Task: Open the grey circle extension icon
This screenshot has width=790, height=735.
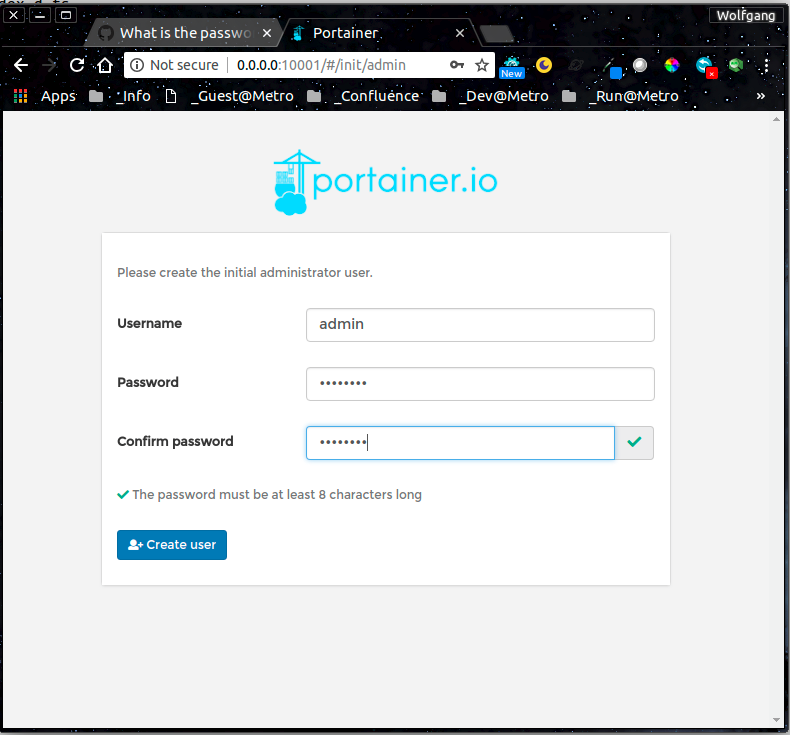Action: coord(640,65)
